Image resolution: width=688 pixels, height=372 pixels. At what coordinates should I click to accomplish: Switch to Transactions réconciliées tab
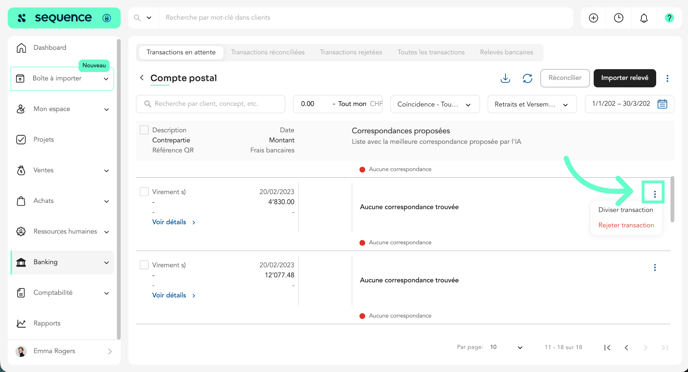click(268, 52)
